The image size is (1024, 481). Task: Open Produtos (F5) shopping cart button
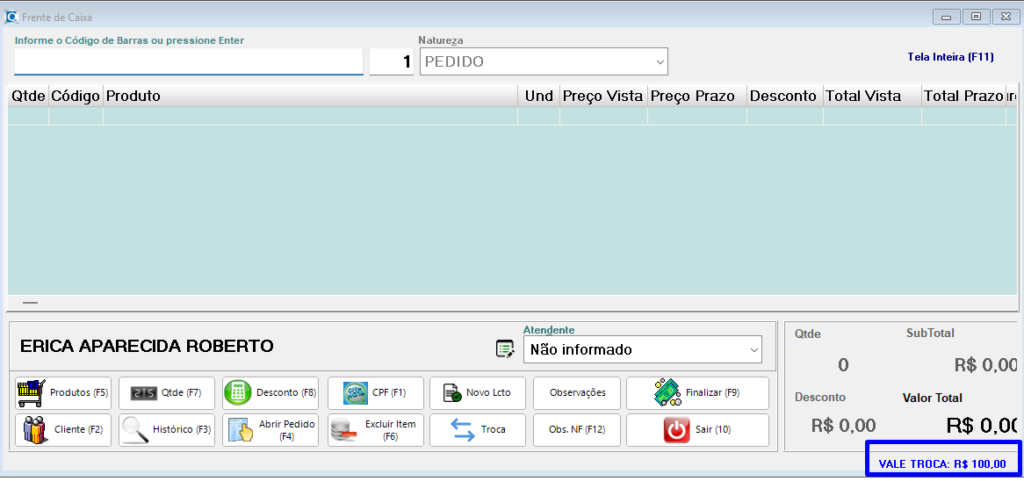(x=64, y=393)
